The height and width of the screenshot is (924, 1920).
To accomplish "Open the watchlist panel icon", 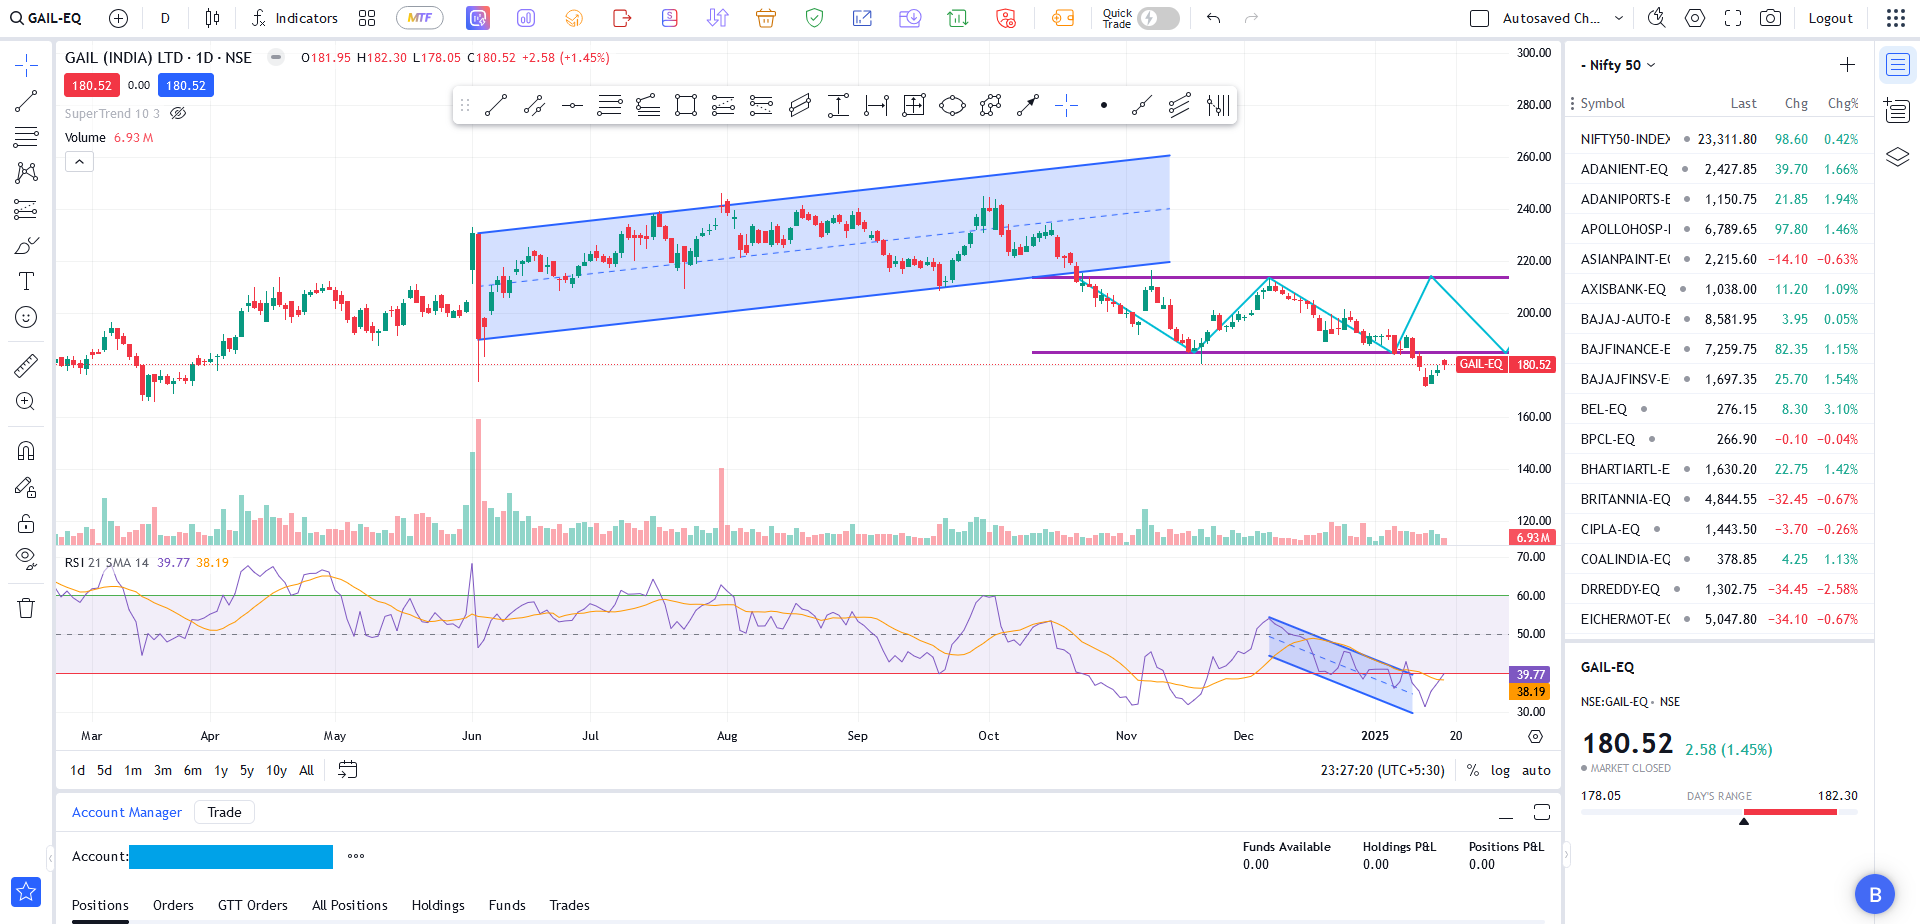I will click(1897, 65).
